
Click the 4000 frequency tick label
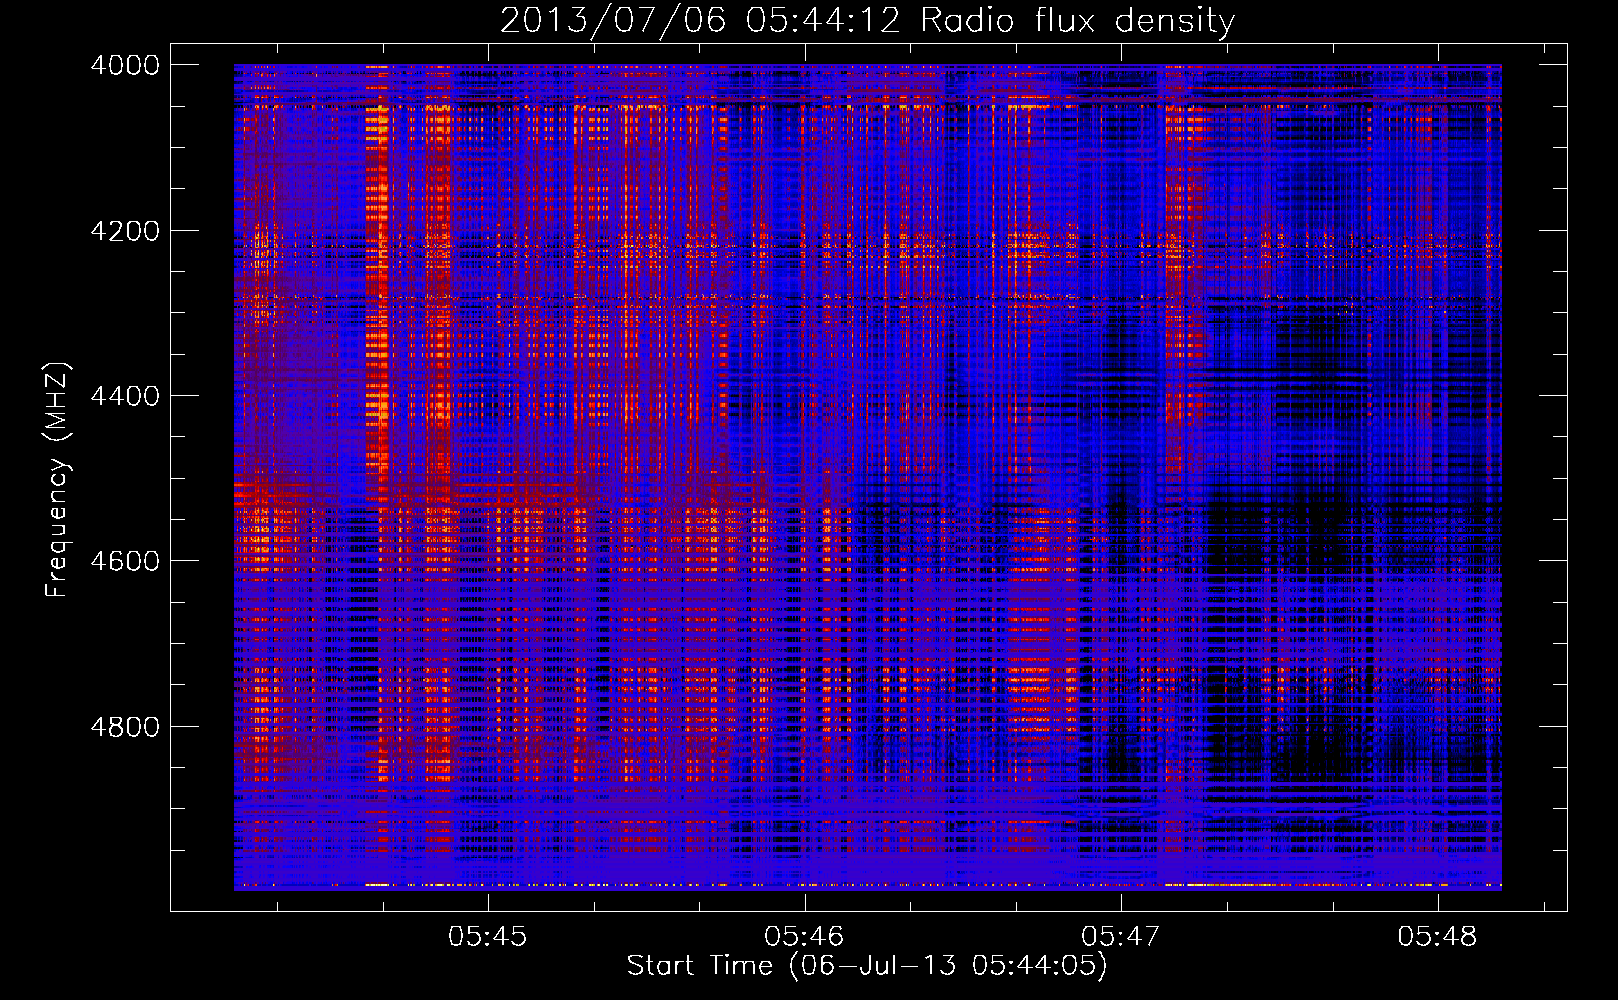(x=125, y=65)
